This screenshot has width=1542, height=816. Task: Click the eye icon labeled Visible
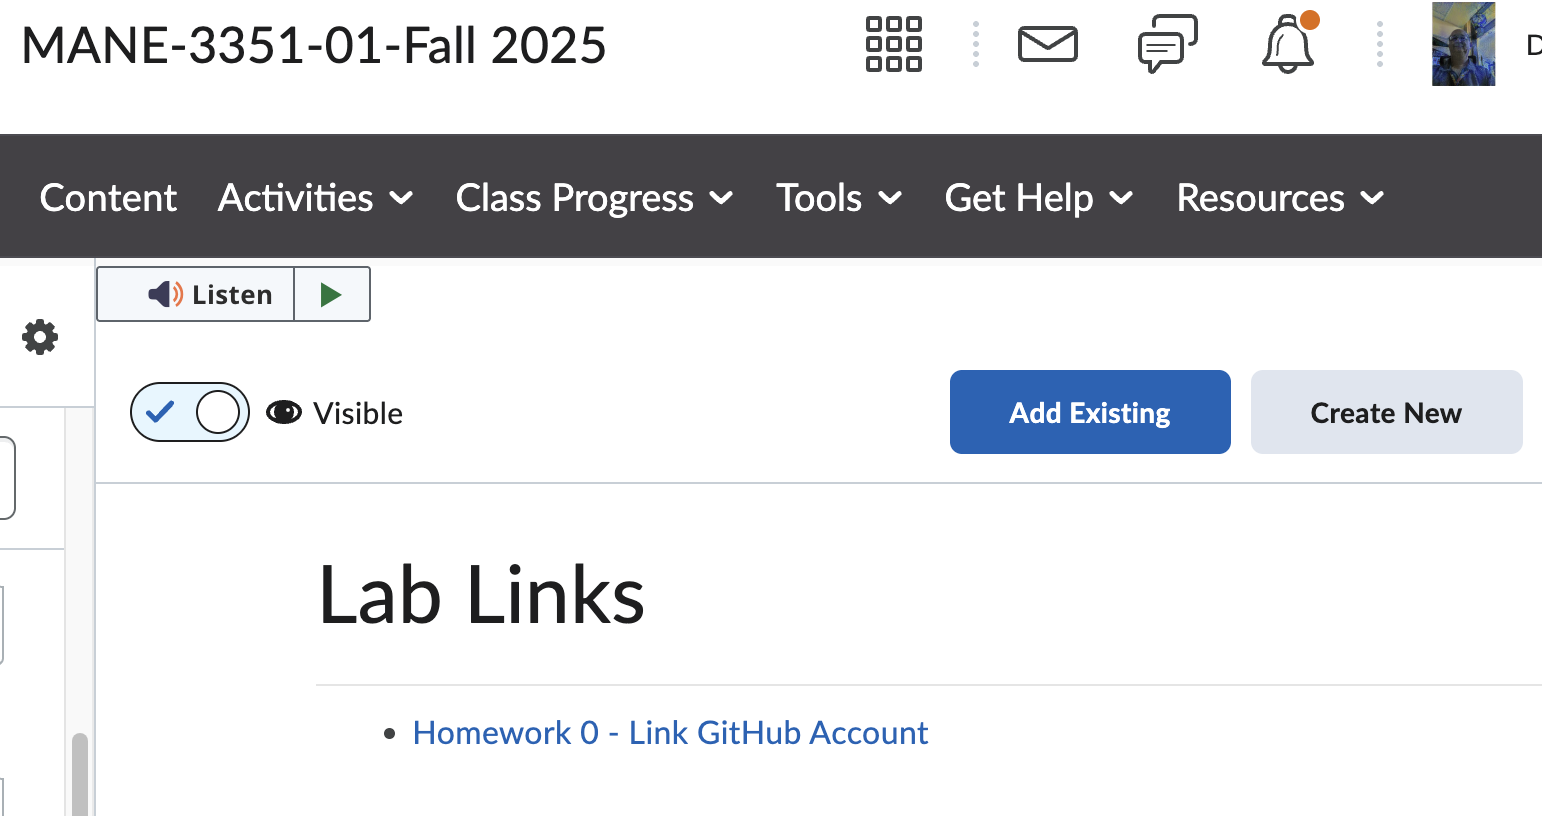coord(284,412)
